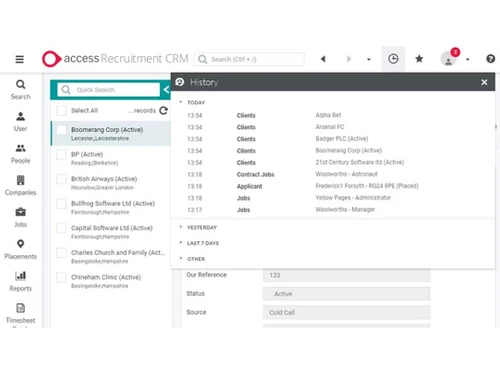500x375 pixels.
Task: Open Placements section in the sidebar
Action: click(x=20, y=250)
